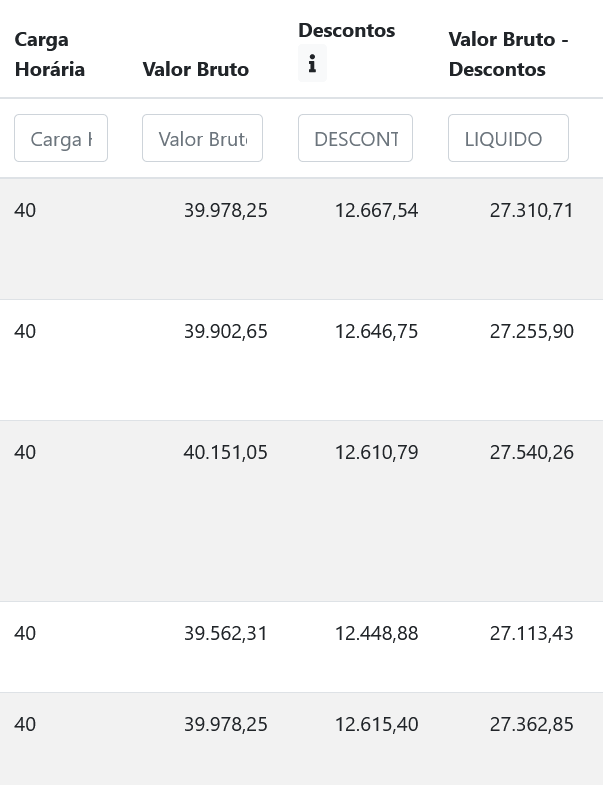Focus the Carga Horária filter input
603x785 pixels.
[x=61, y=139]
